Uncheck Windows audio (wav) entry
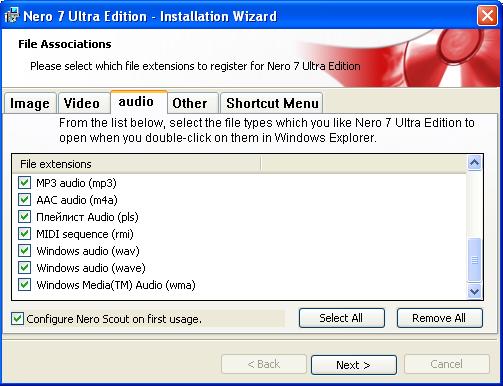 point(24,251)
